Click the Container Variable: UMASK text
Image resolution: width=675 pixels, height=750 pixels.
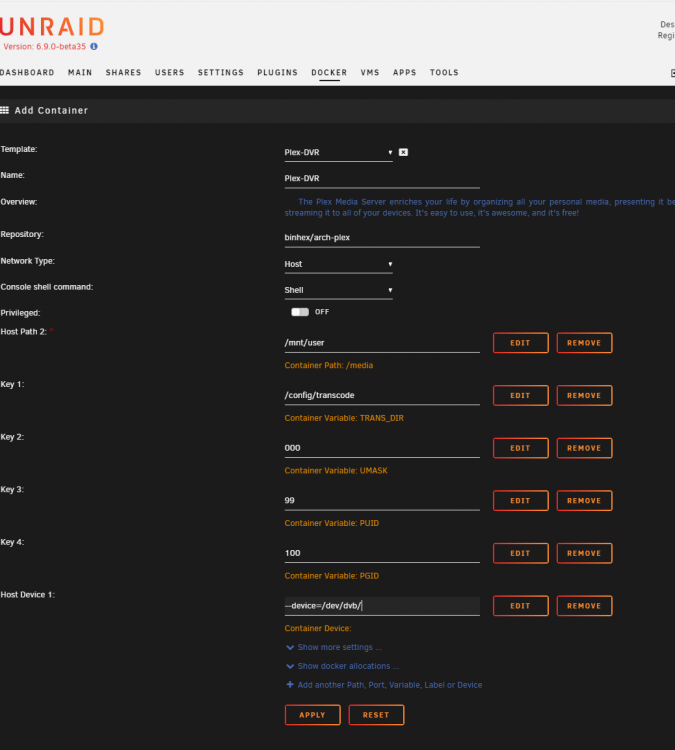click(336, 471)
